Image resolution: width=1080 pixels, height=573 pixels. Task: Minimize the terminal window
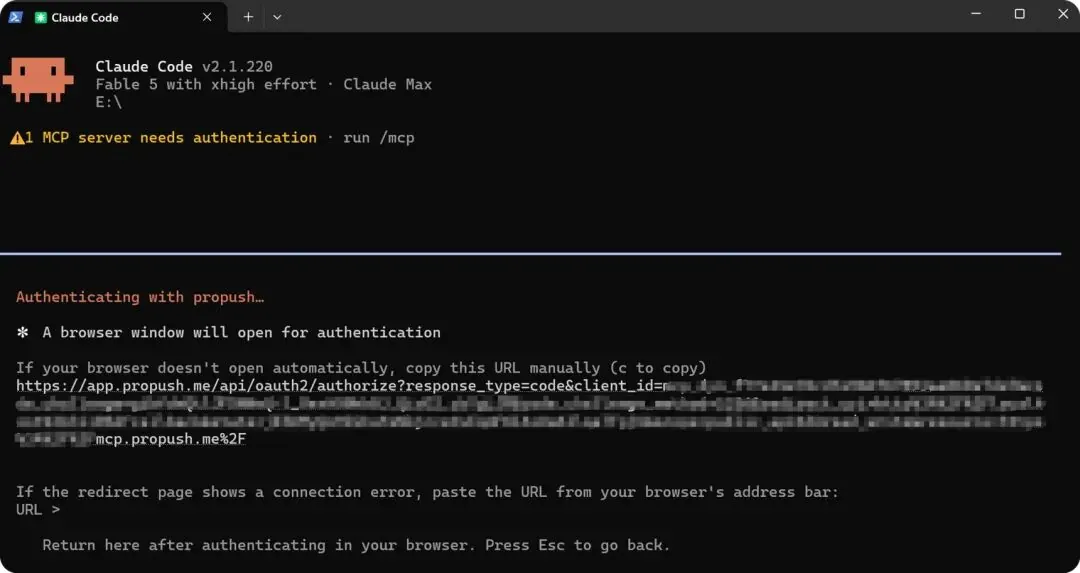coord(976,14)
